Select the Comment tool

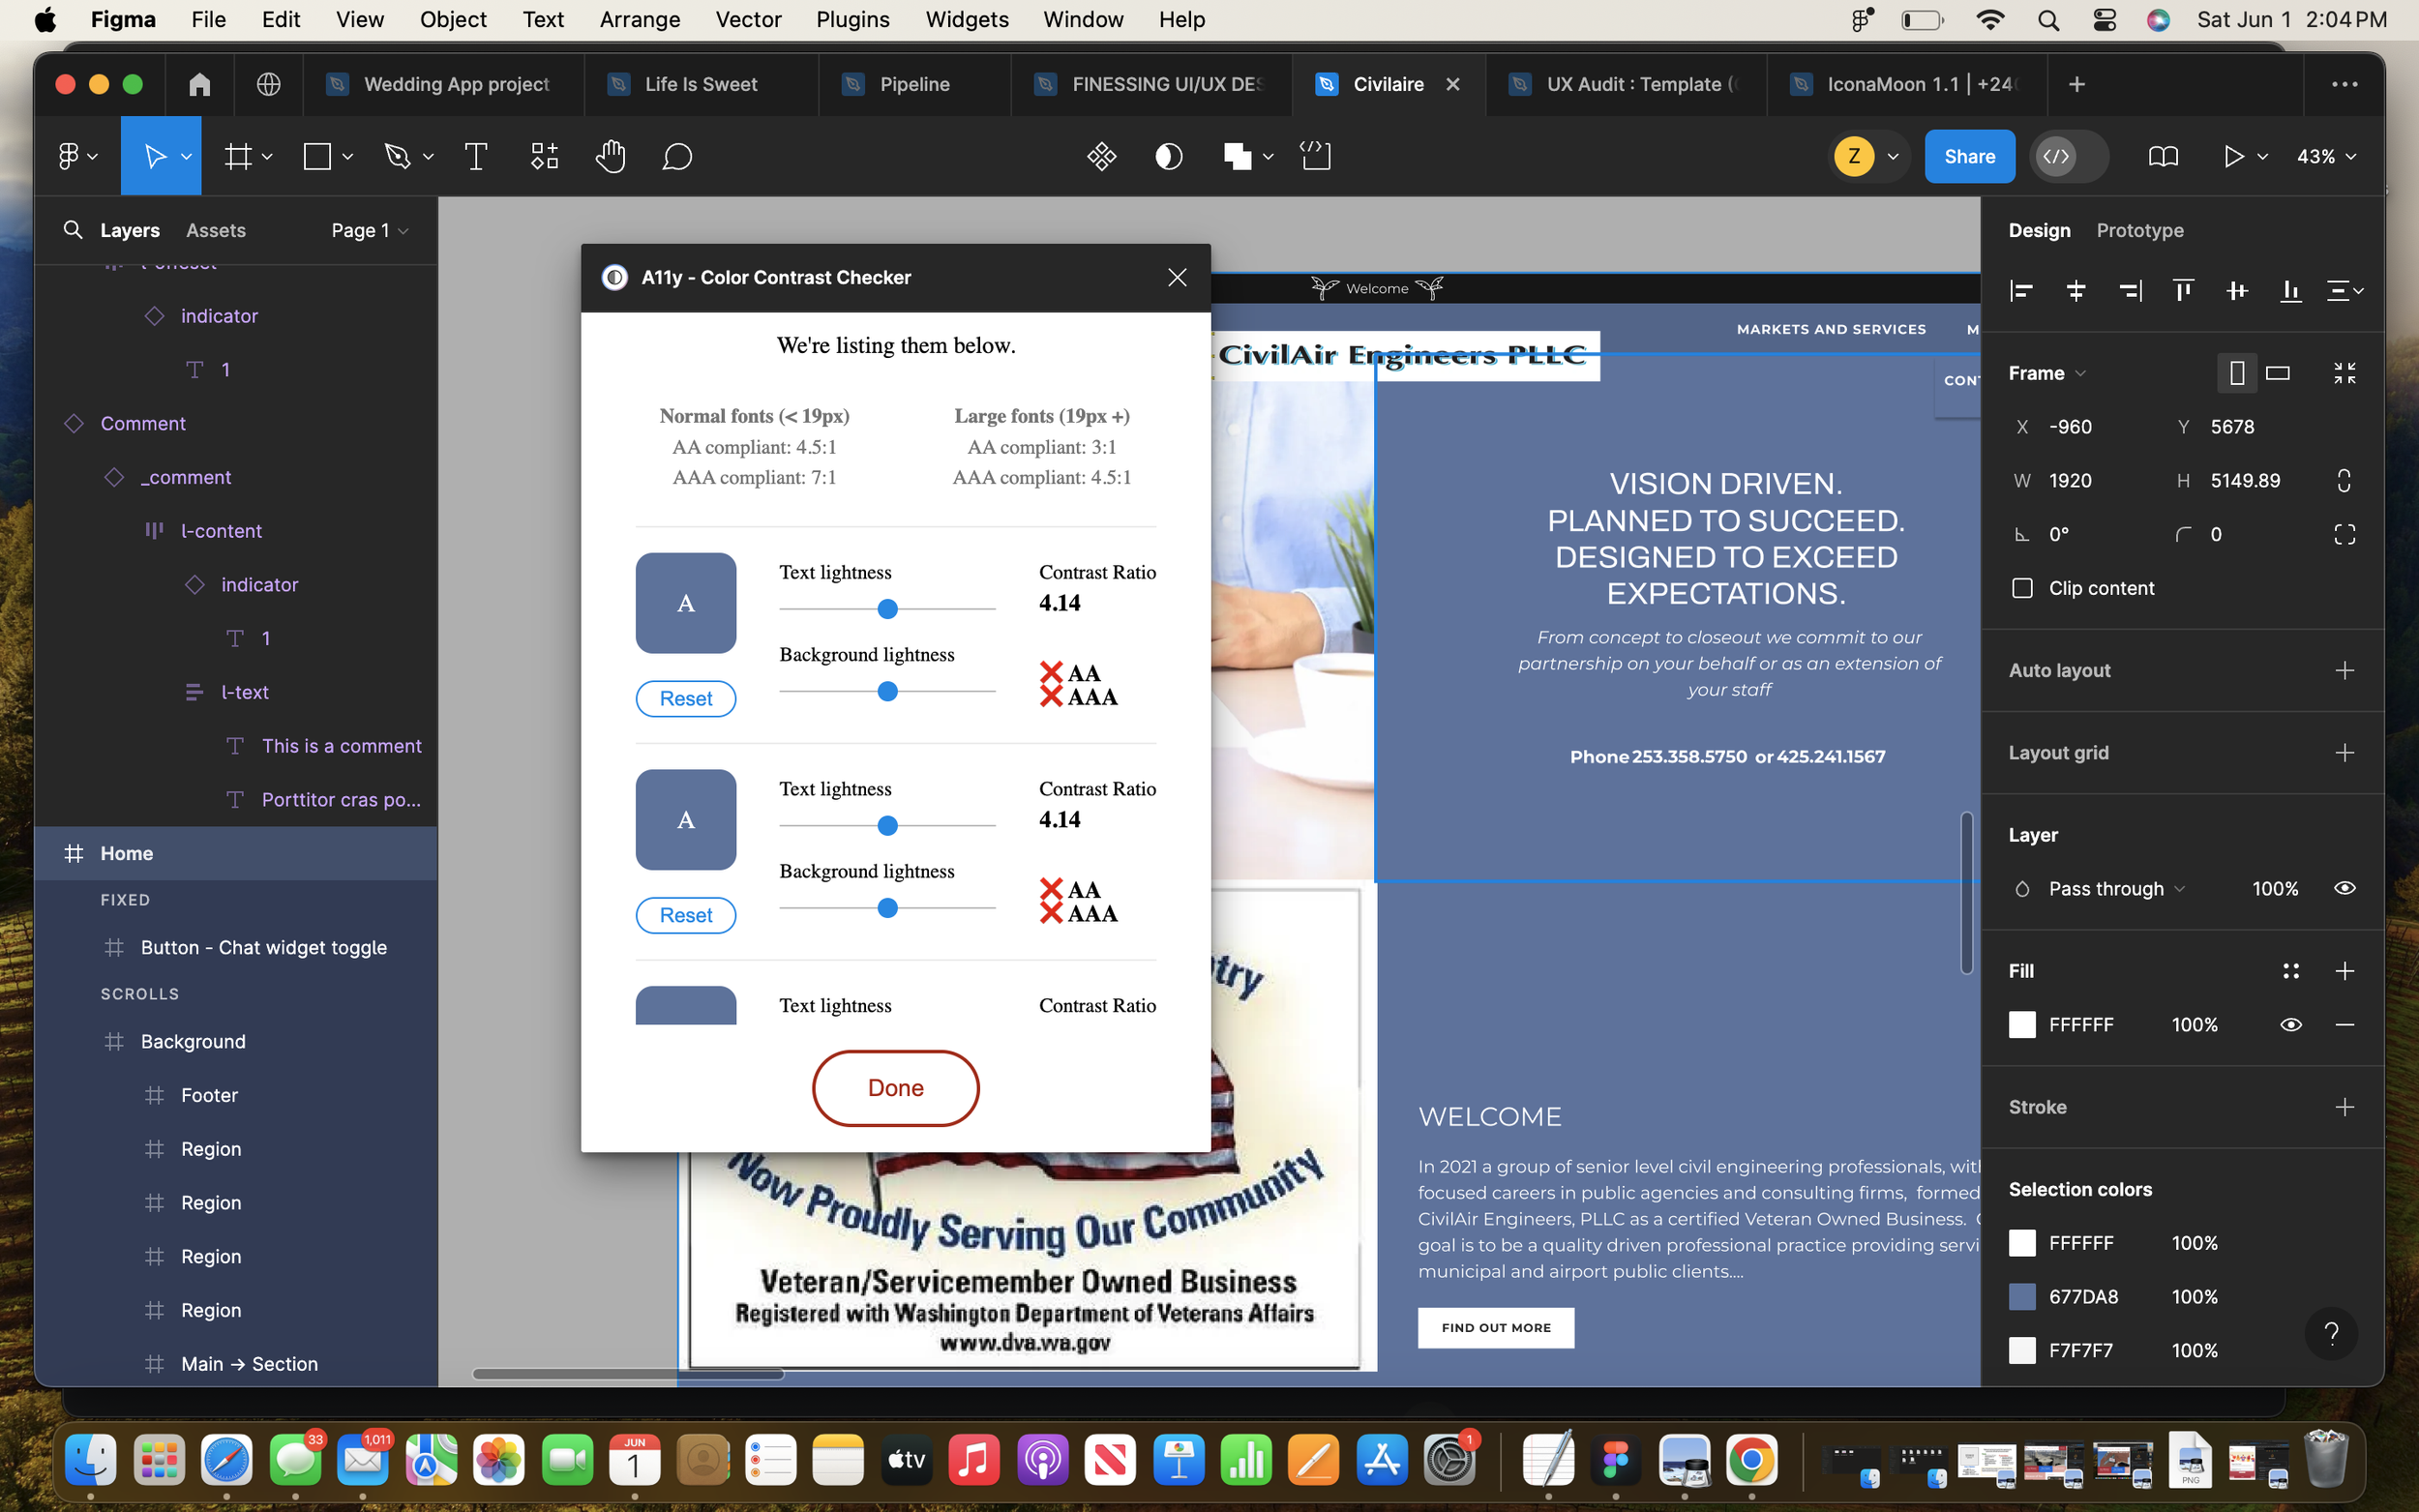point(677,156)
